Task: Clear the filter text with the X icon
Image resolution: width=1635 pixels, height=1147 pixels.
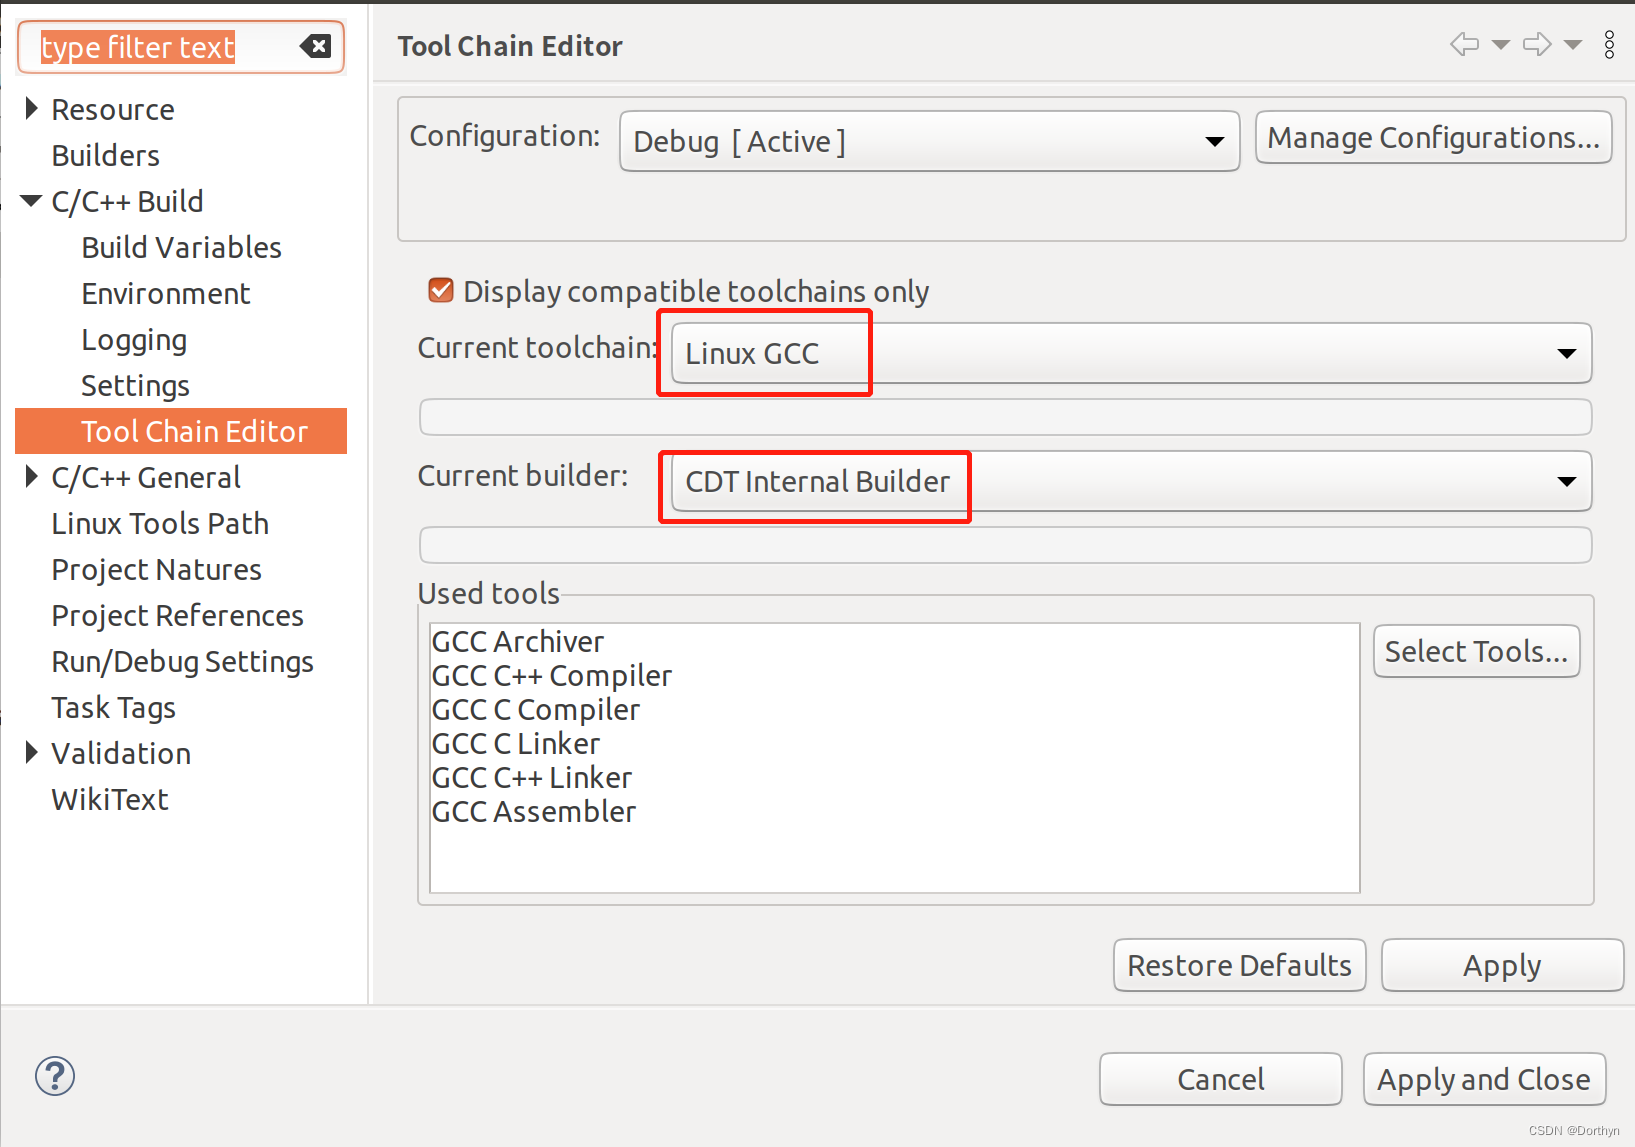Action: pyautogui.click(x=315, y=46)
